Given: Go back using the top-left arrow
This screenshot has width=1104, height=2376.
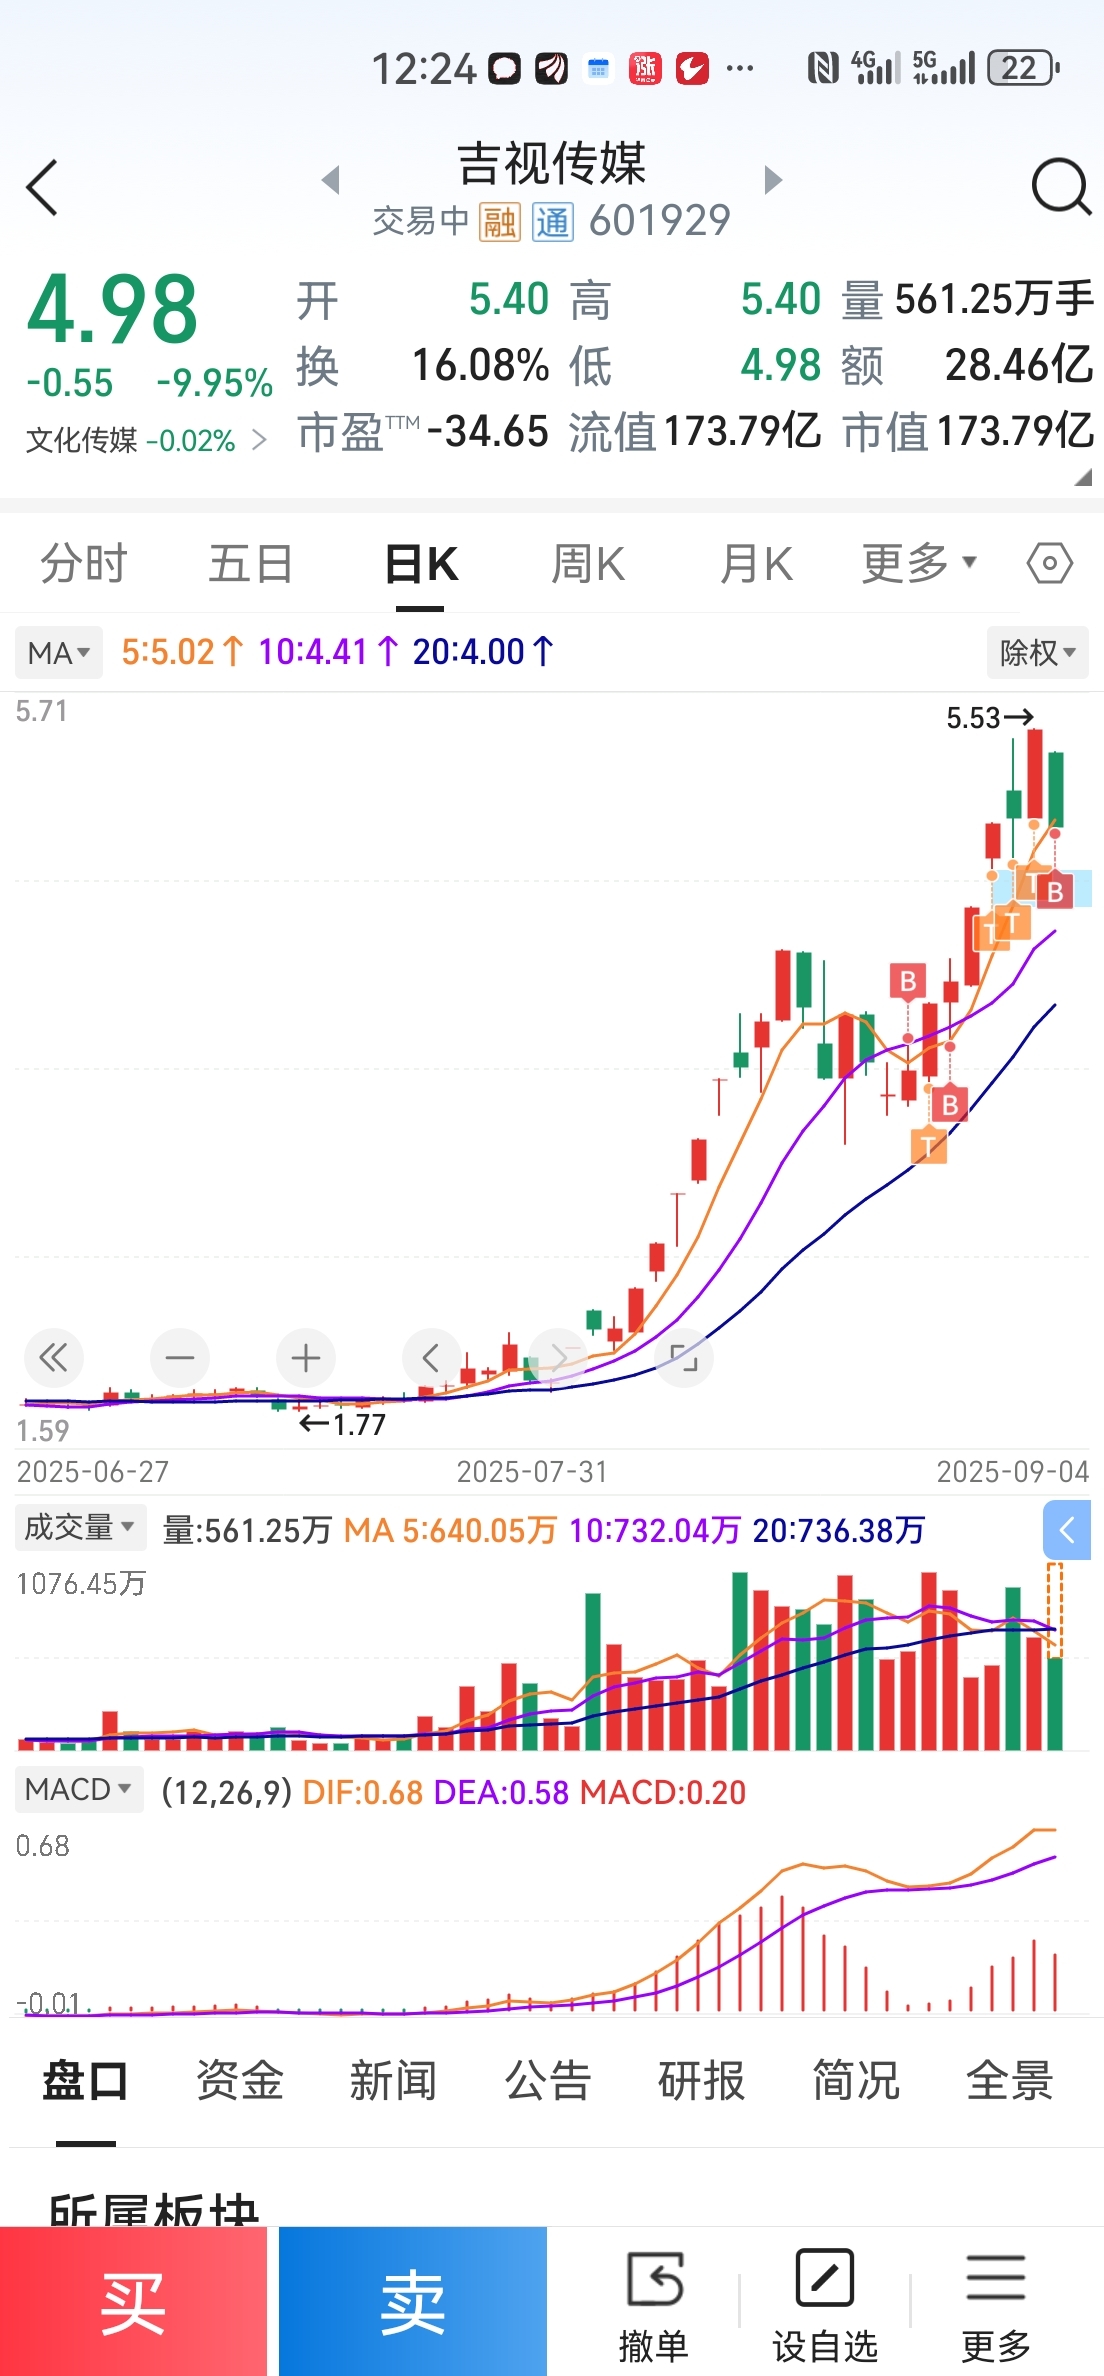Looking at the screenshot, I should (x=42, y=187).
